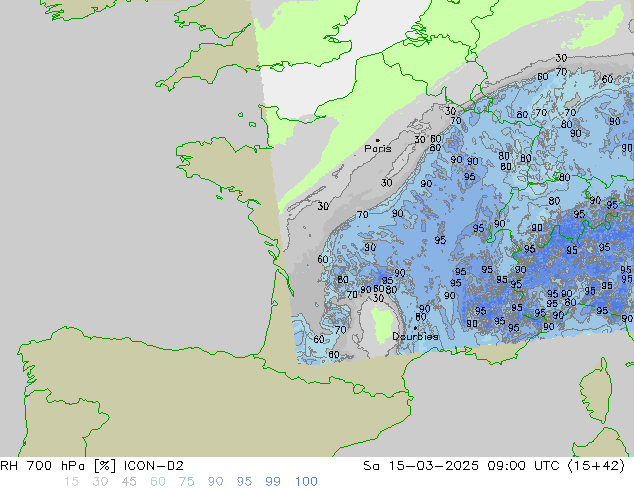Viewport: 634px width, 490px height.
Task: Select the 100 legend value
Action: (x=306, y=482)
